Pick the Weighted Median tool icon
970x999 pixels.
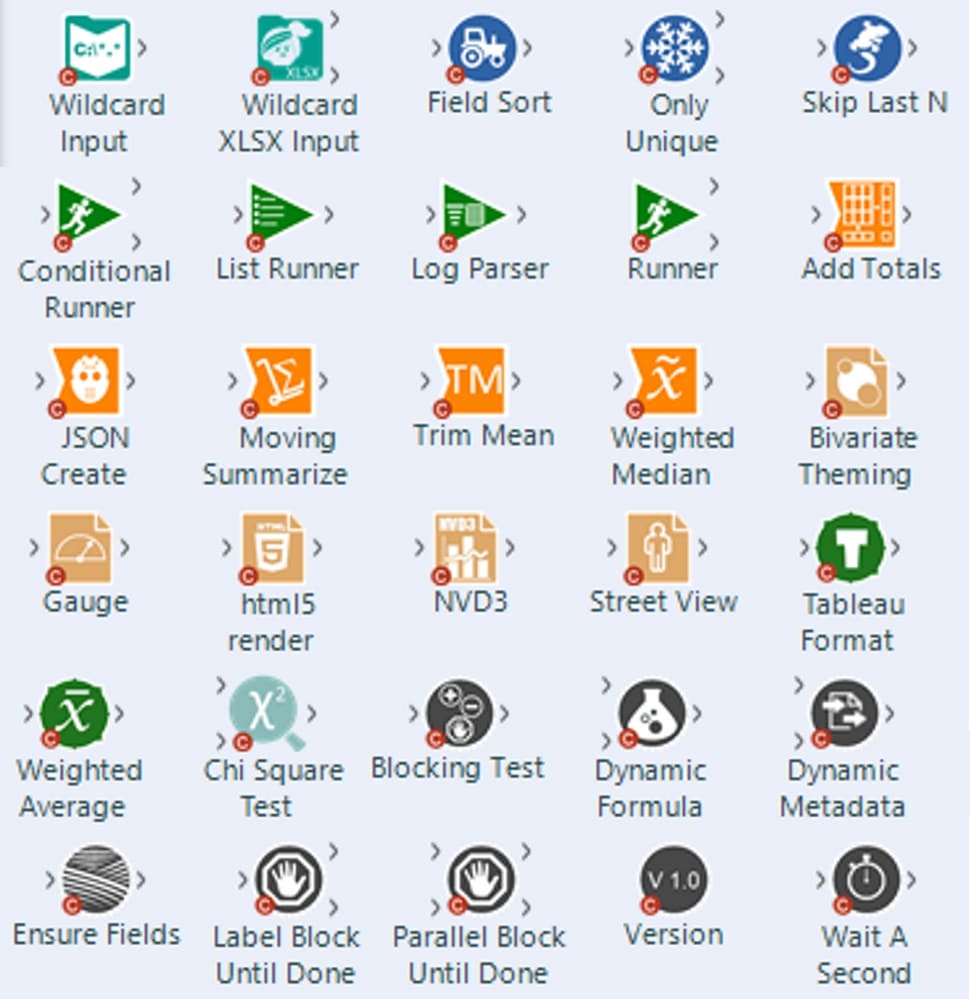point(664,380)
